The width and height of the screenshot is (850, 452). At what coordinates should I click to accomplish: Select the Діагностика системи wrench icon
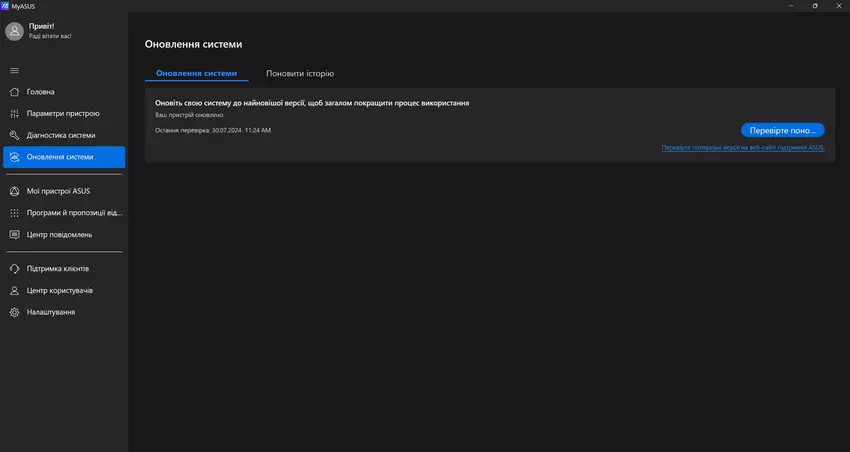tap(14, 135)
